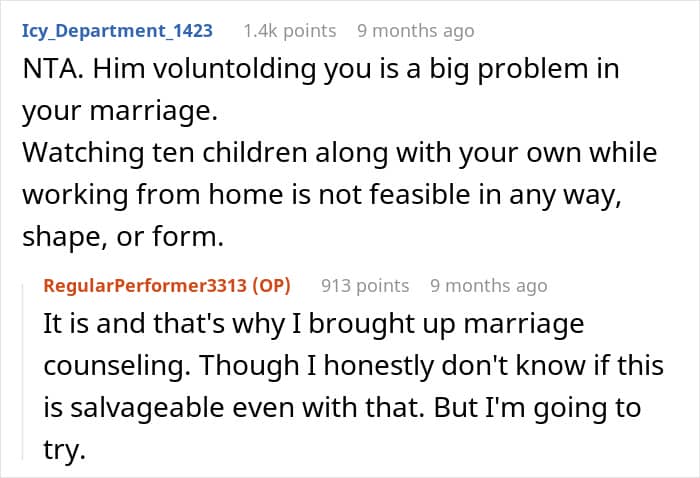The width and height of the screenshot is (700, 478).
Task: Click the reply's 9 months ago timestamp
Action: pos(488,285)
